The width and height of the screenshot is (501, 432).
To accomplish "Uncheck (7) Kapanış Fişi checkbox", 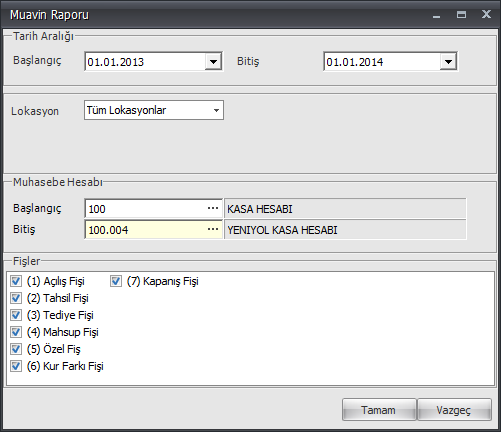I will 116,281.
